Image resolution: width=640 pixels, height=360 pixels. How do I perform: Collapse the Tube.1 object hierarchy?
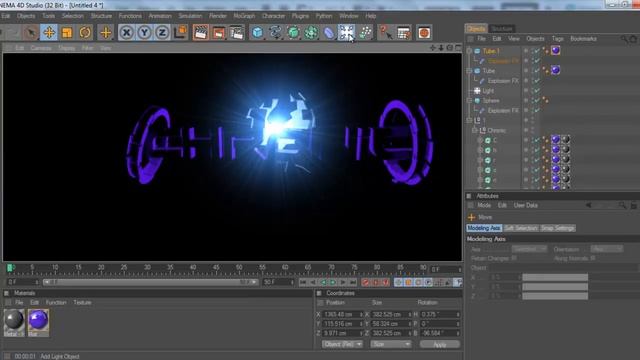point(469,51)
